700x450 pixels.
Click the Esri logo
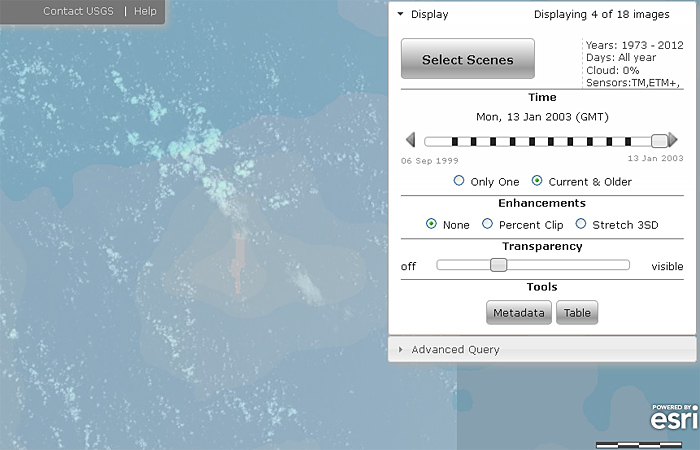[674, 417]
